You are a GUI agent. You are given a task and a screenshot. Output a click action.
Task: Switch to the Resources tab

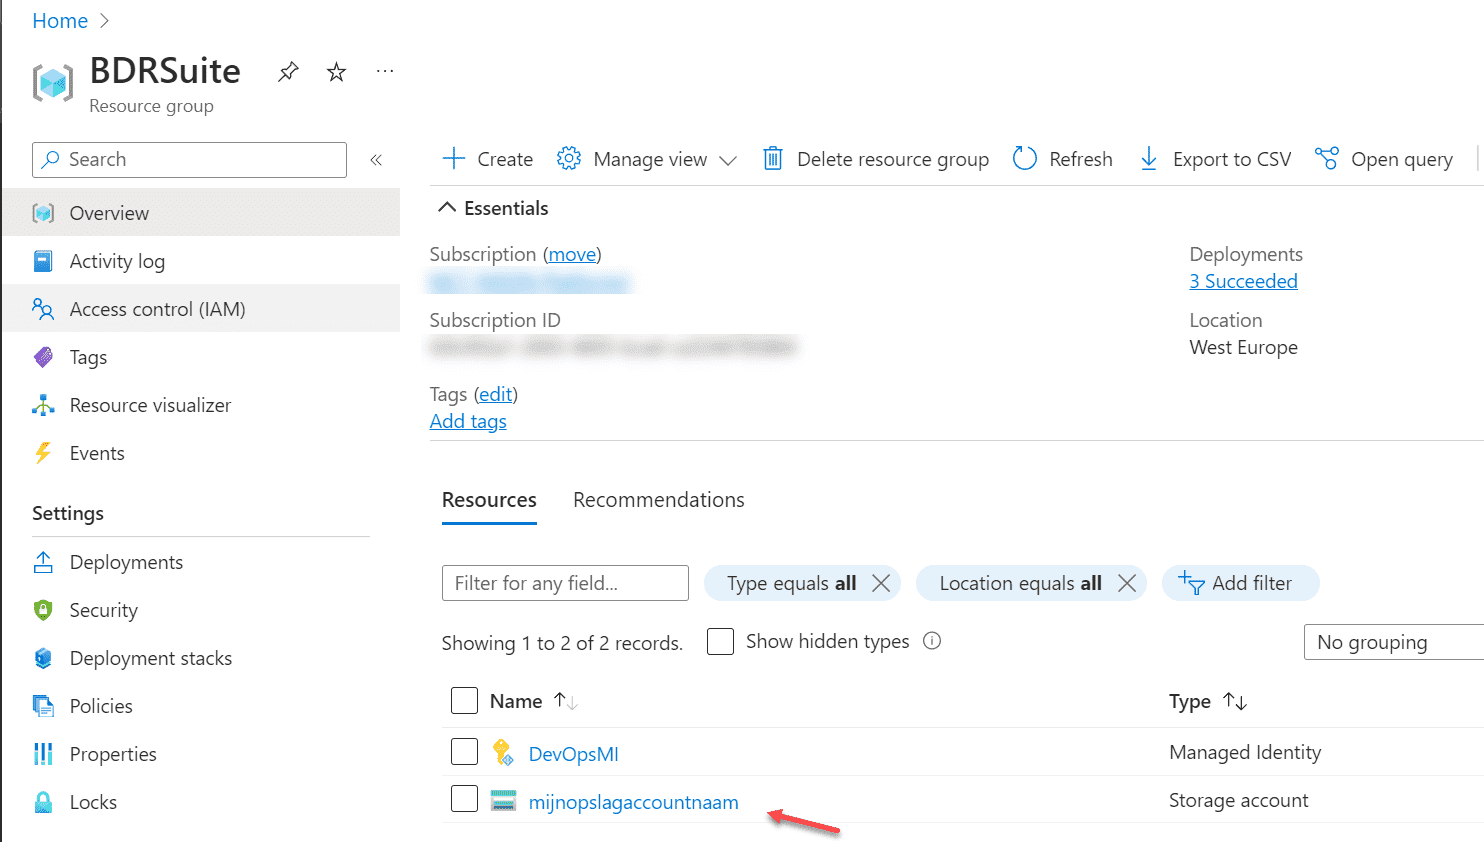coord(489,500)
